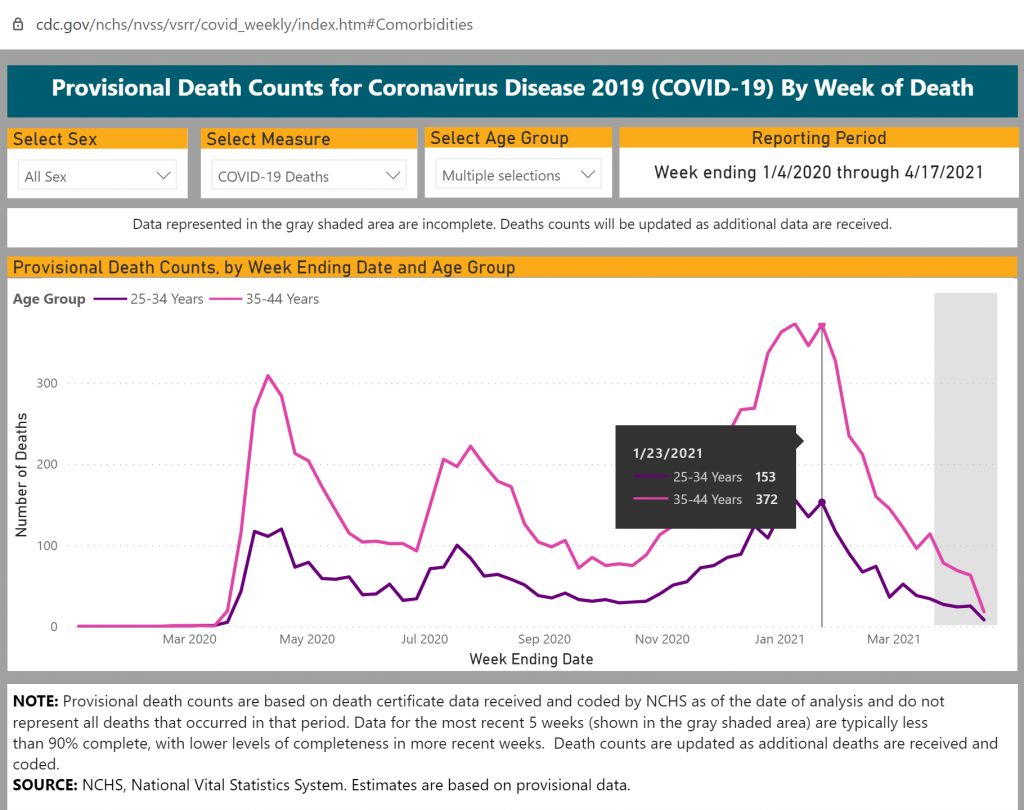Image resolution: width=1024 pixels, height=810 pixels.
Task: Click the May 2020 x-axis label
Action: click(x=307, y=639)
